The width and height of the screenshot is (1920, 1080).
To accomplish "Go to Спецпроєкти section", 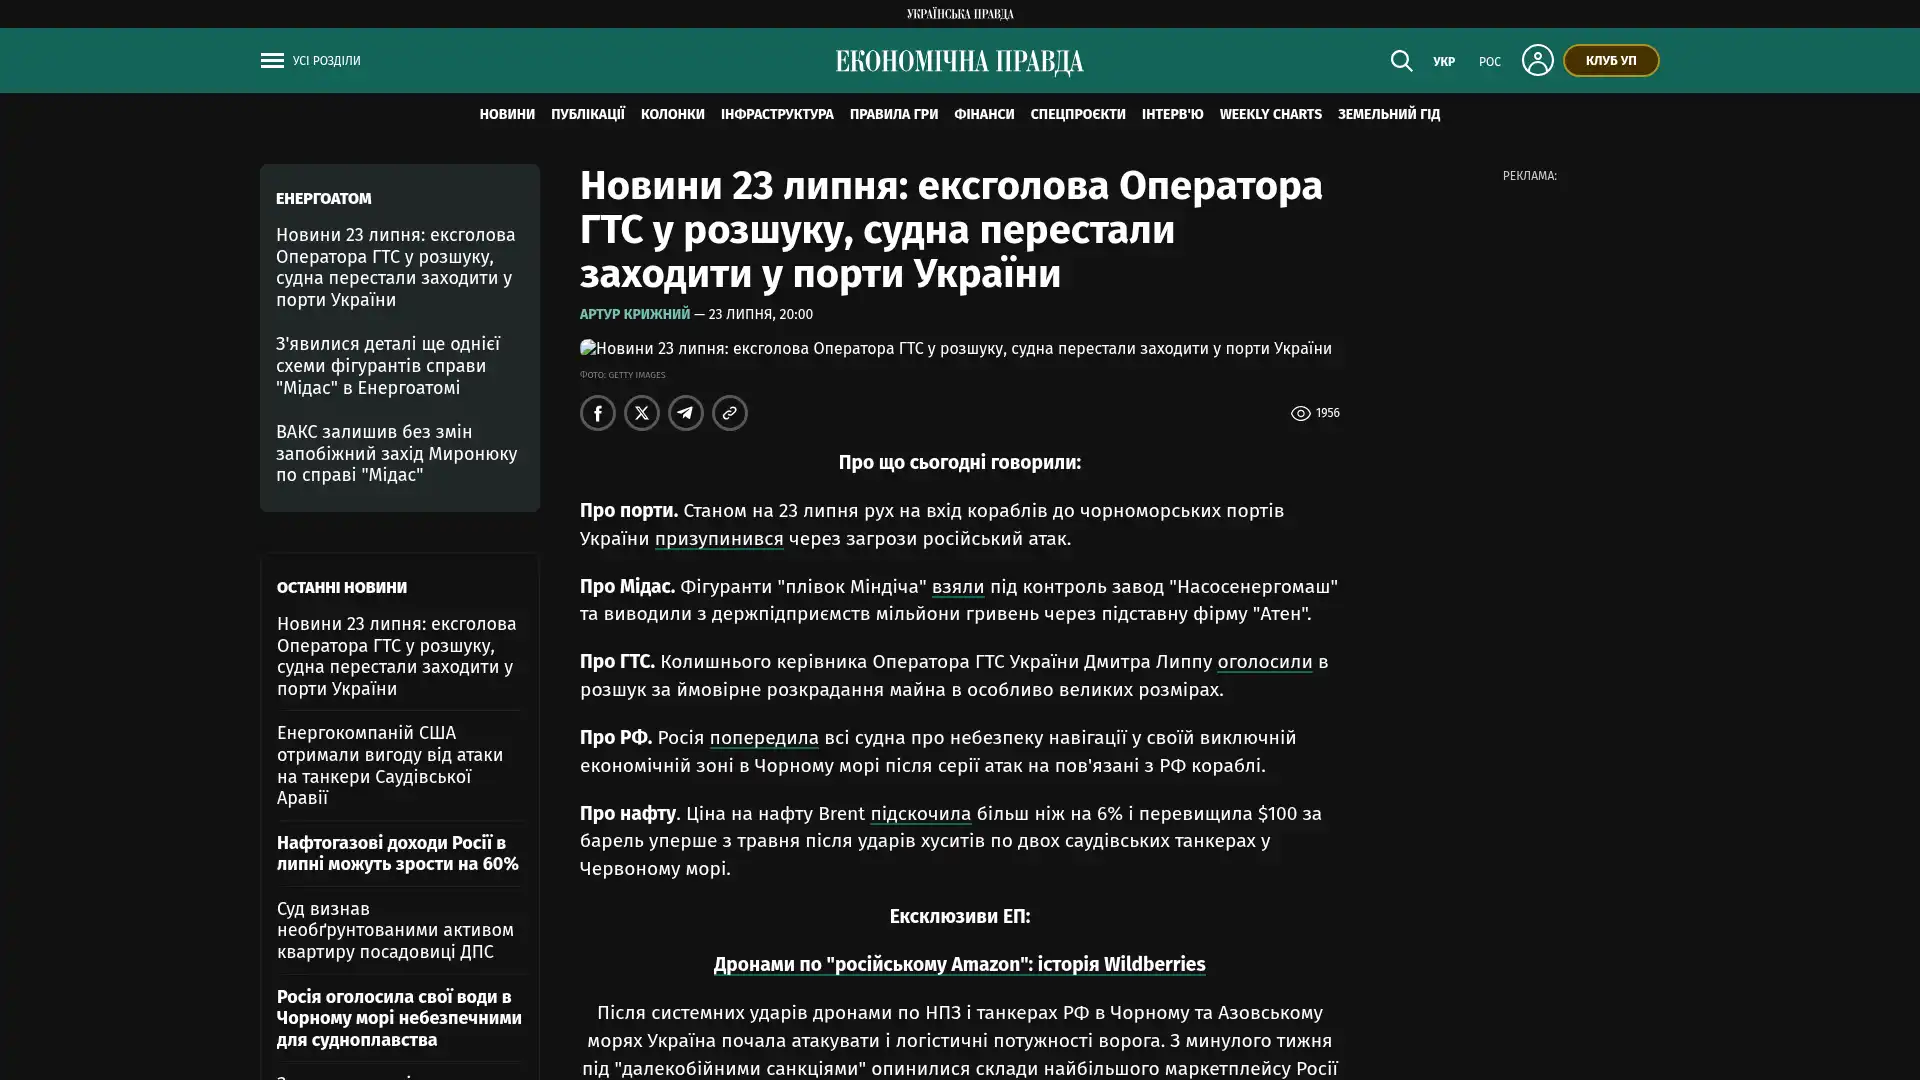I will 1078,115.
